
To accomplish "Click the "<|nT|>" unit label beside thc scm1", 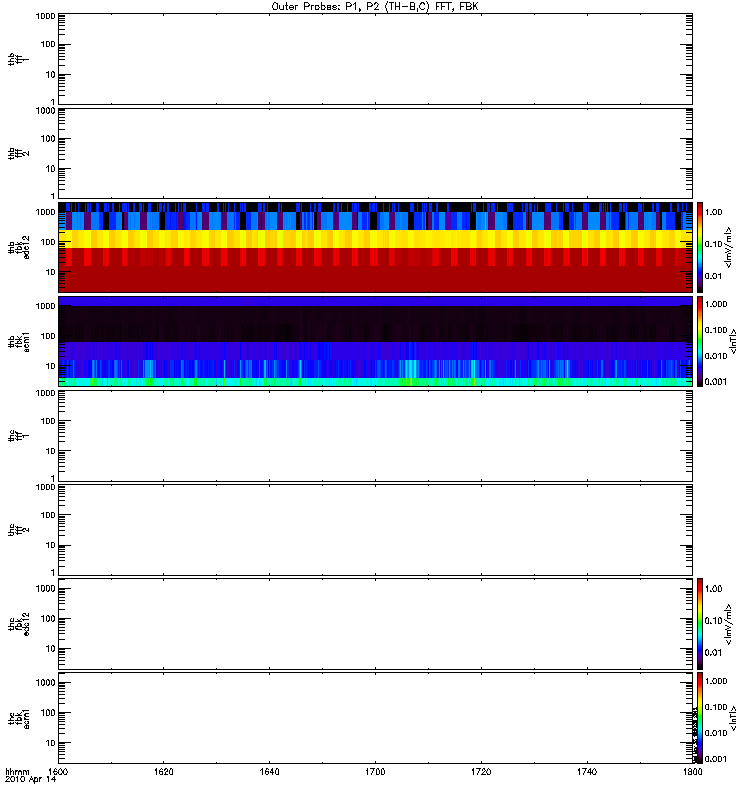I will [x=733, y=718].
